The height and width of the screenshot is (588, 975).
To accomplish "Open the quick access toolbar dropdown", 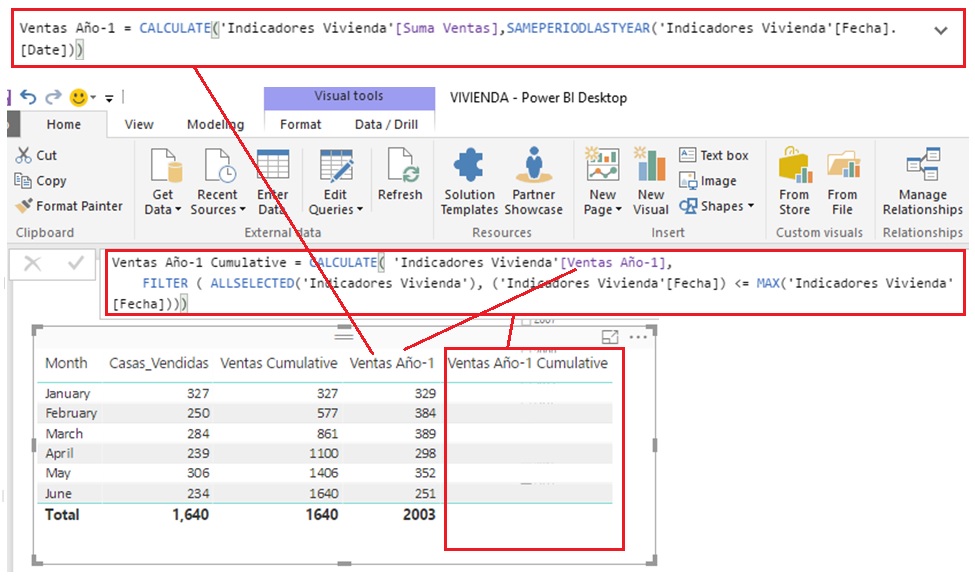I will pos(109,98).
